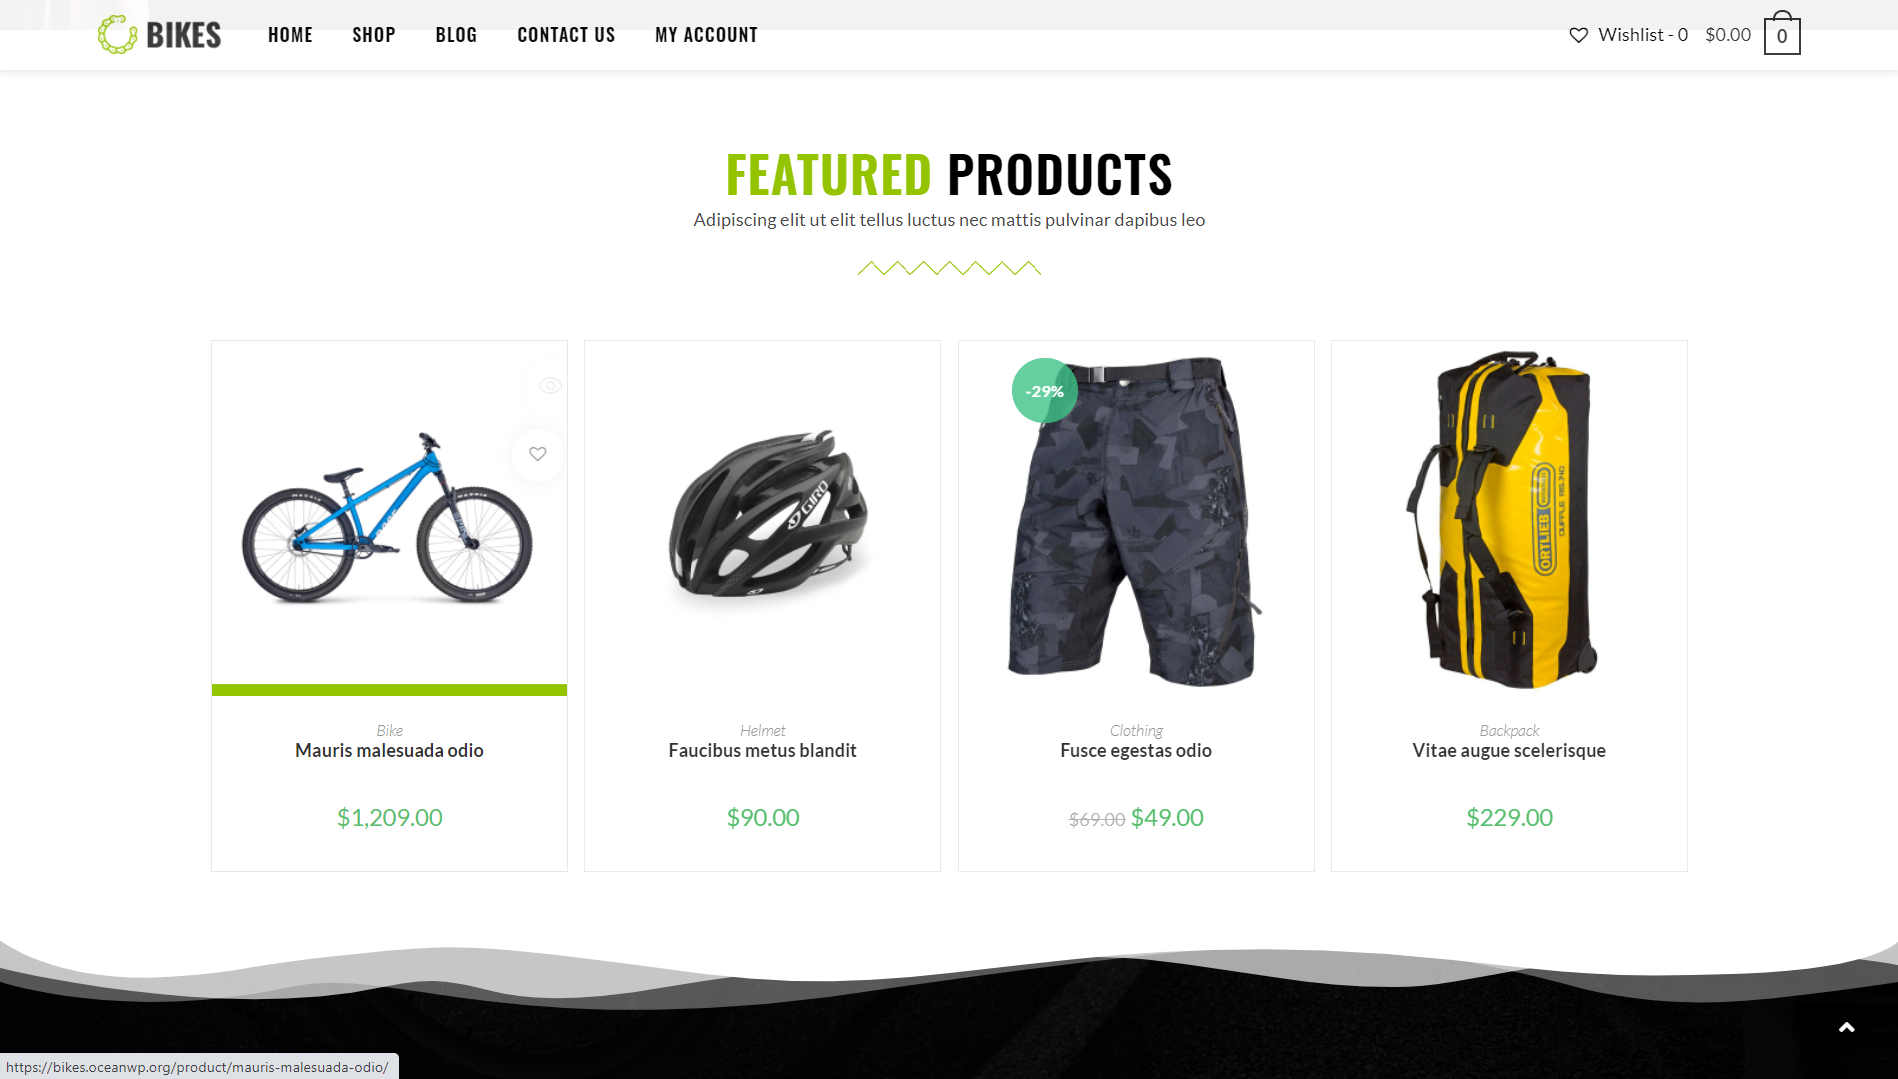The height and width of the screenshot is (1079, 1898).
Task: Open My Account menu item
Action: pyautogui.click(x=706, y=35)
